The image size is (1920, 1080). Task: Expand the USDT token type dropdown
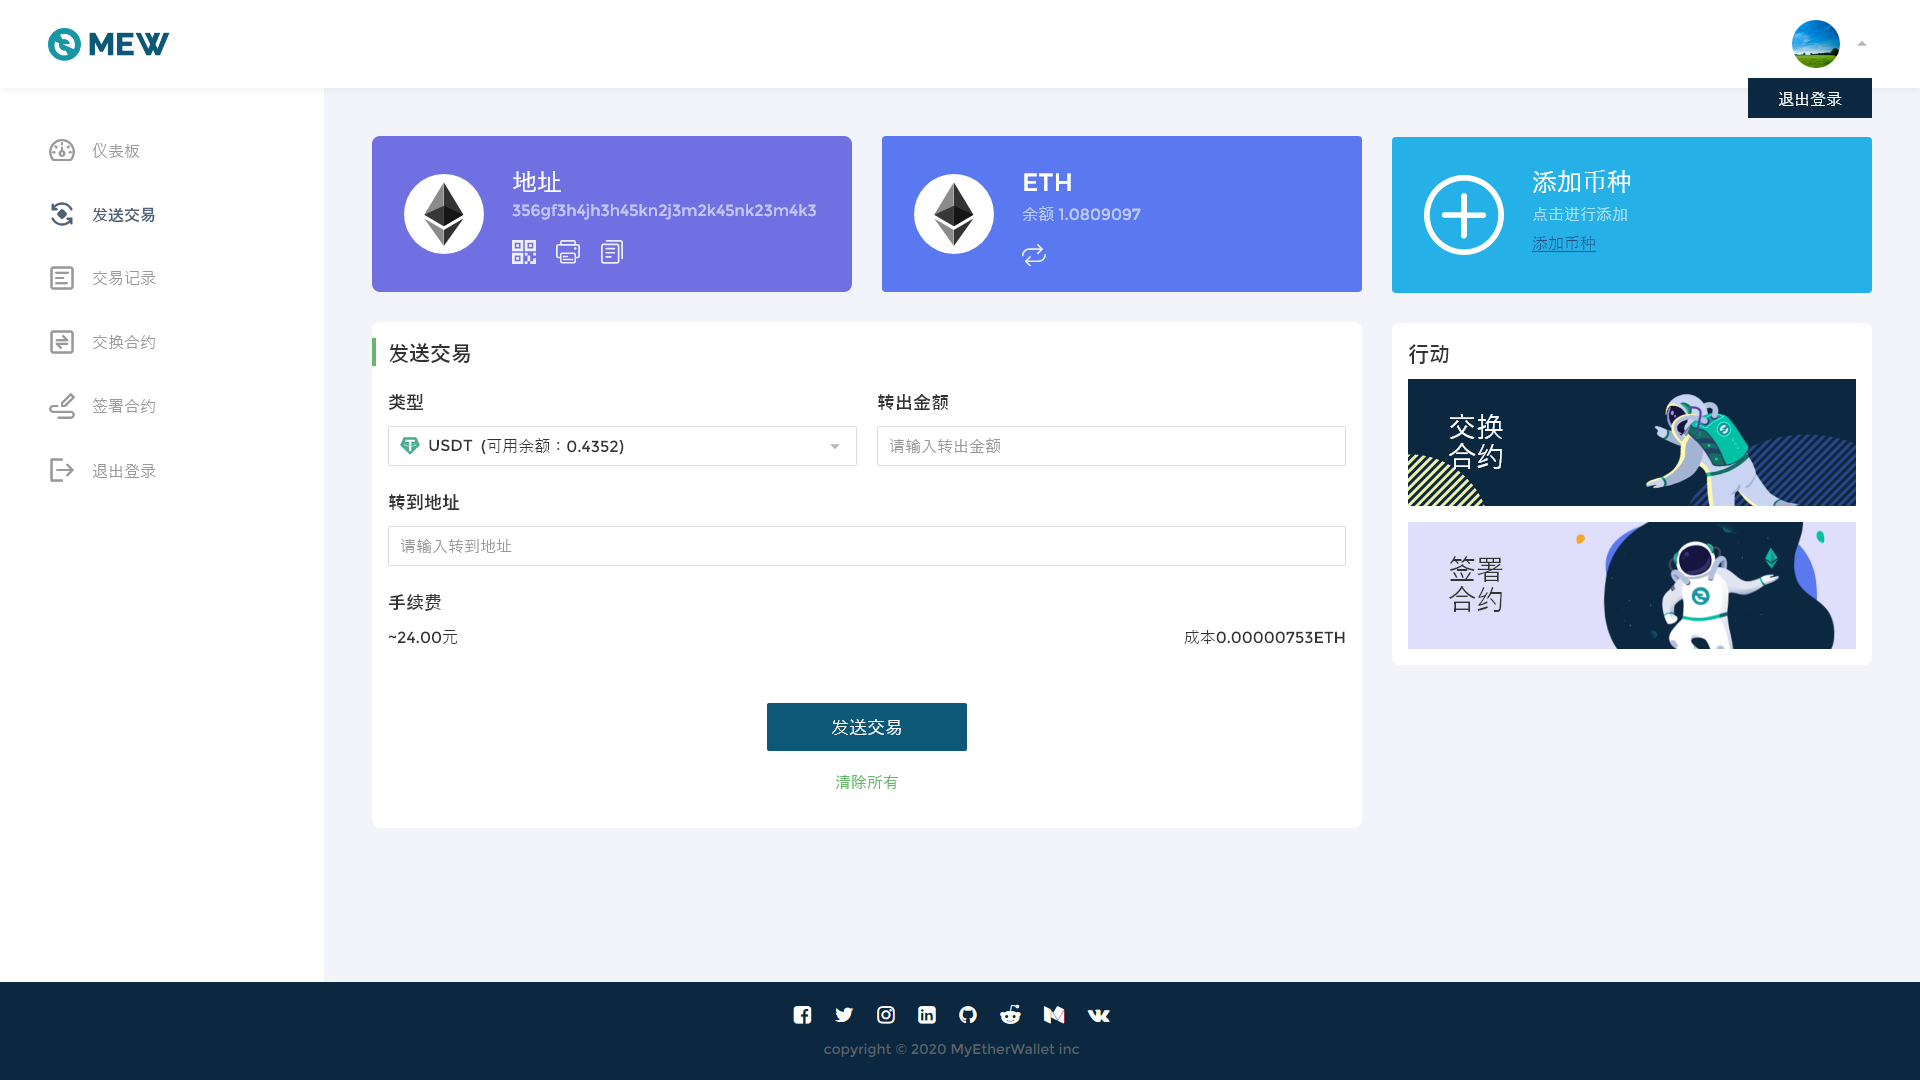point(622,446)
